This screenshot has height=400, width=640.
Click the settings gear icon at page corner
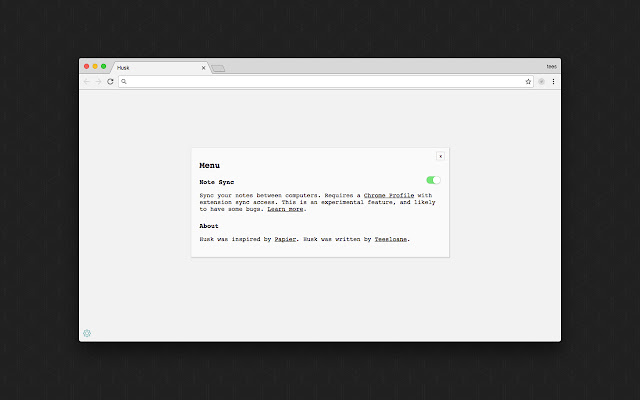coord(87,333)
